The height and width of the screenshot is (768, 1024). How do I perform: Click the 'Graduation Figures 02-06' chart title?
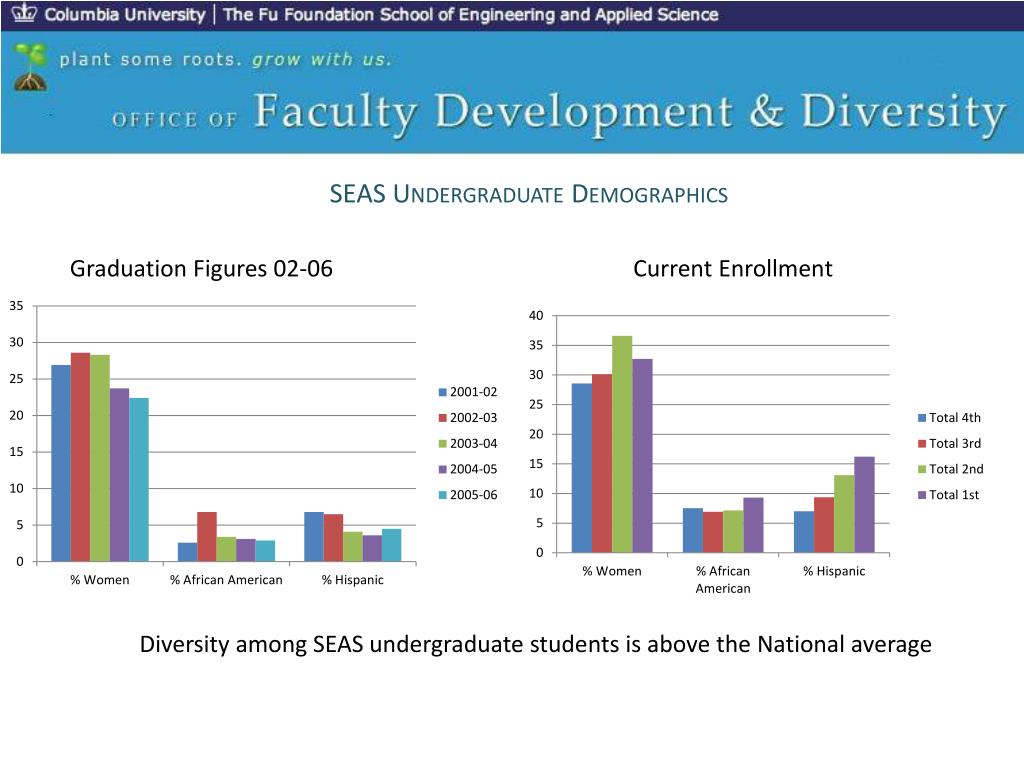click(201, 268)
